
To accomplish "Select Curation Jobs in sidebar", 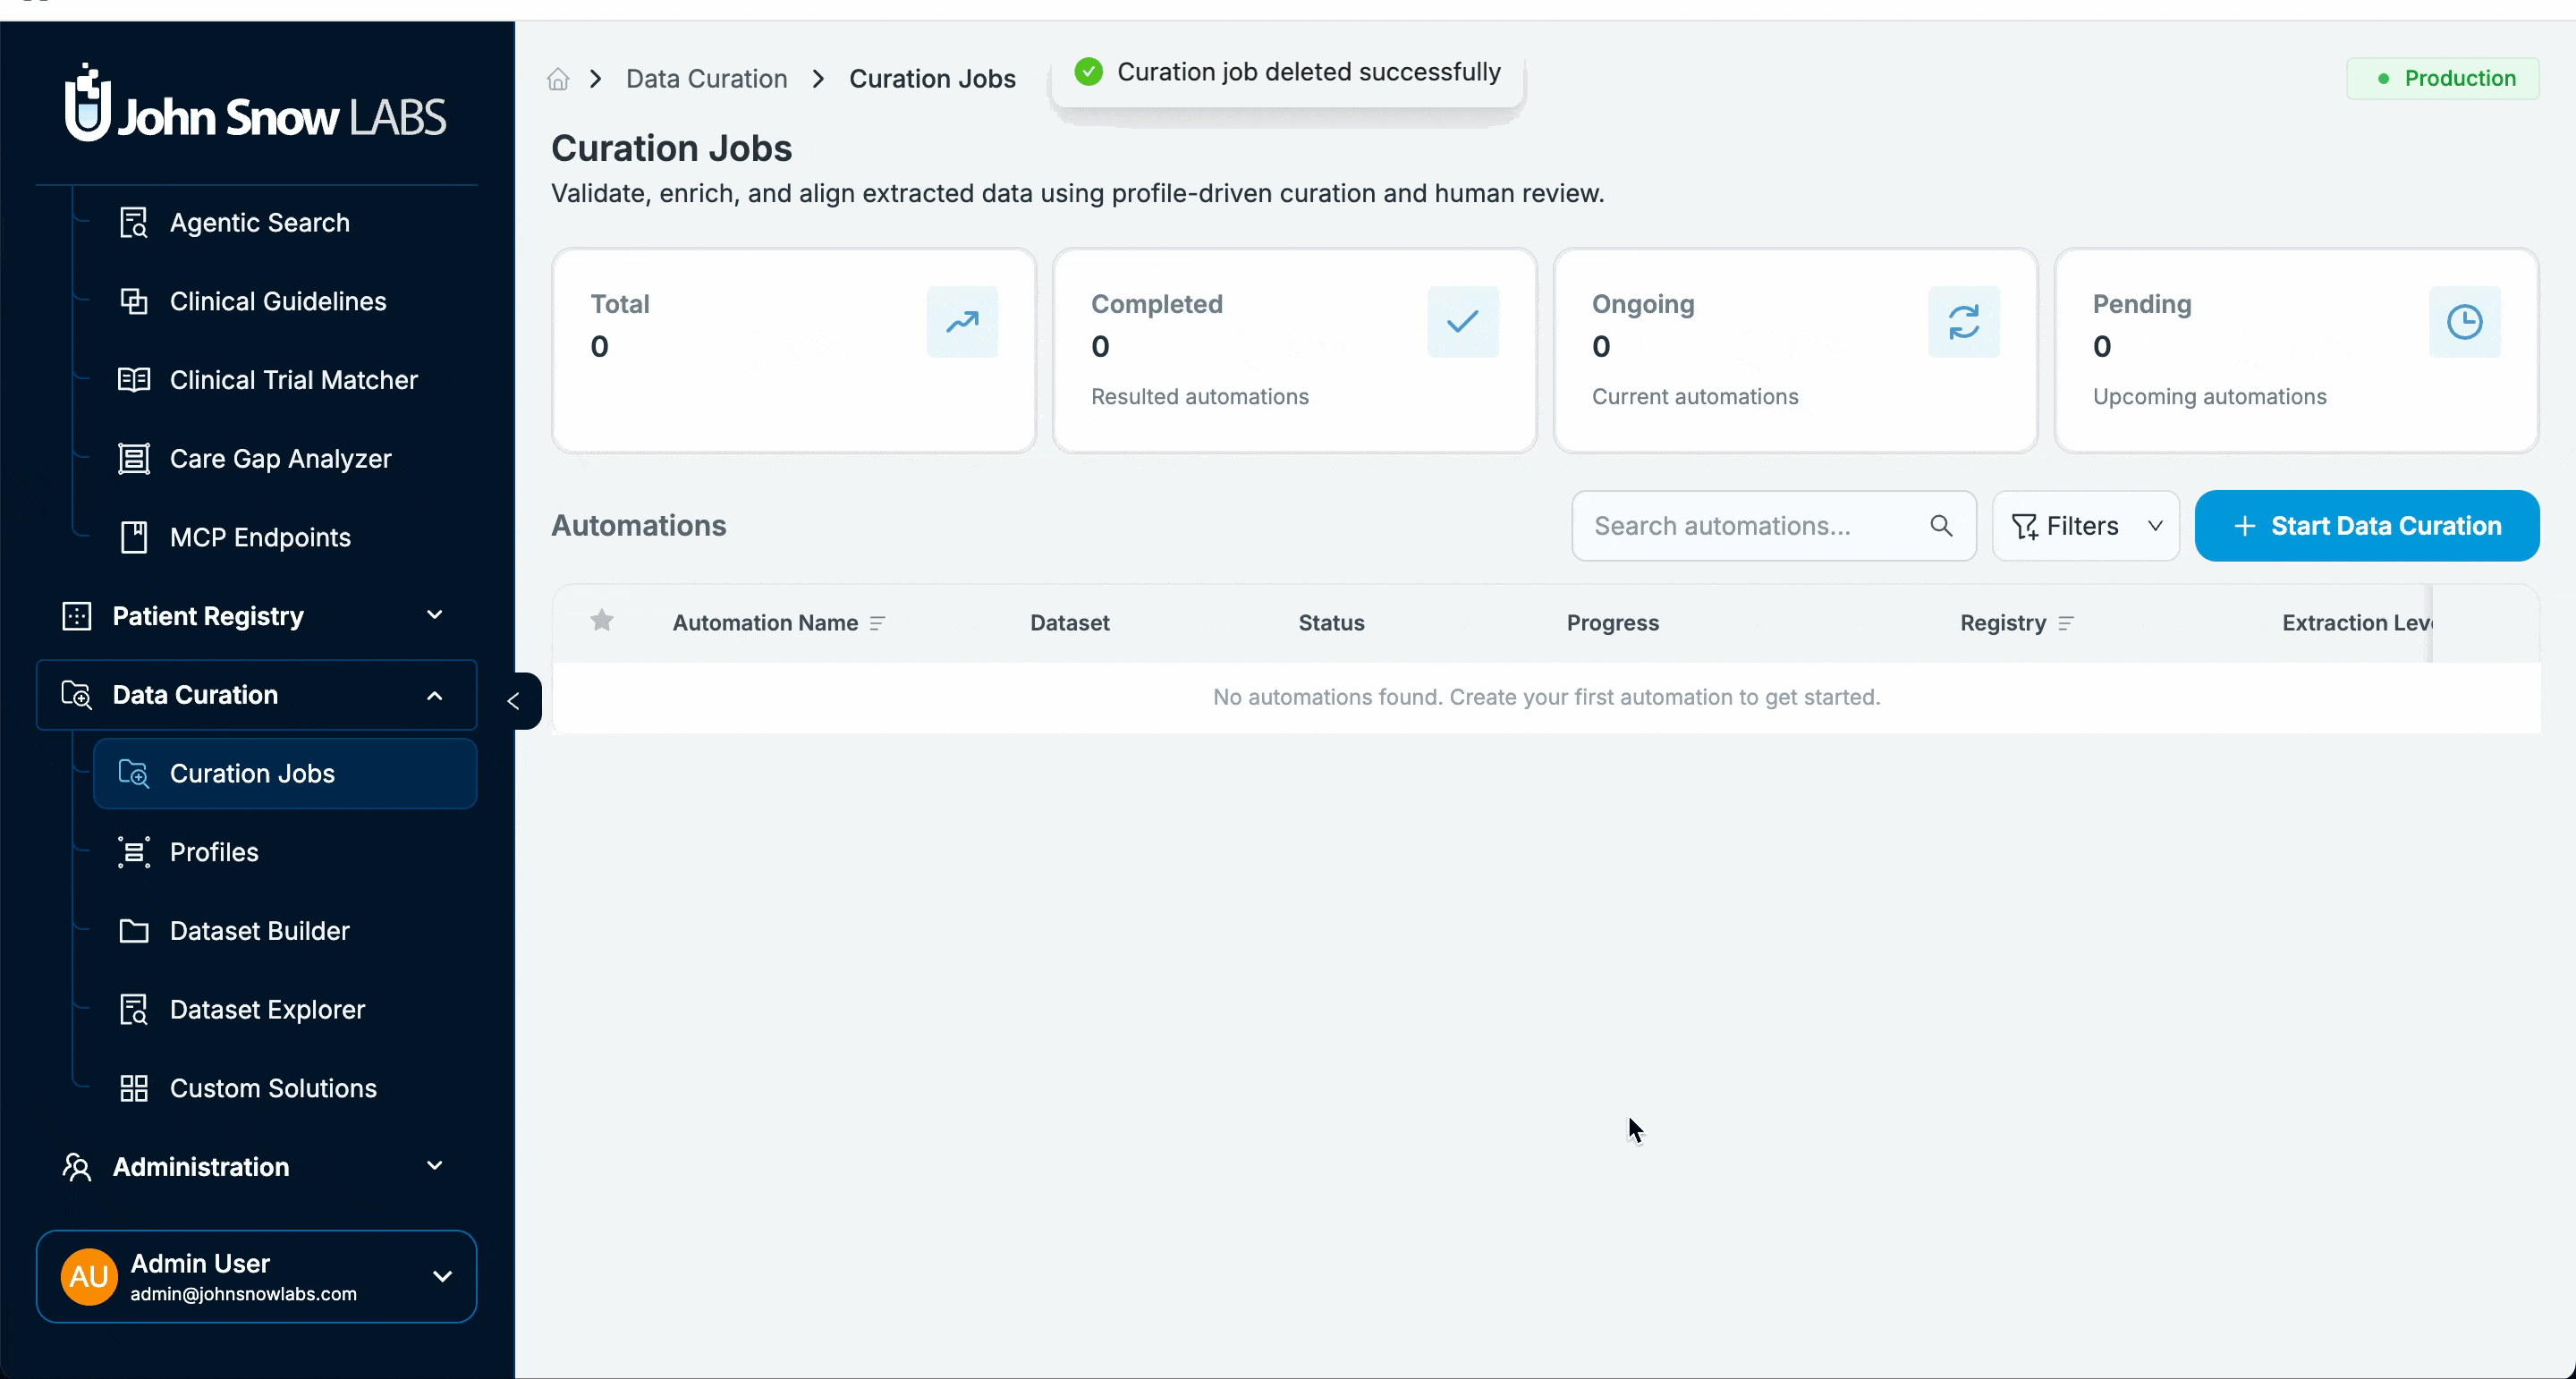I will (x=285, y=773).
